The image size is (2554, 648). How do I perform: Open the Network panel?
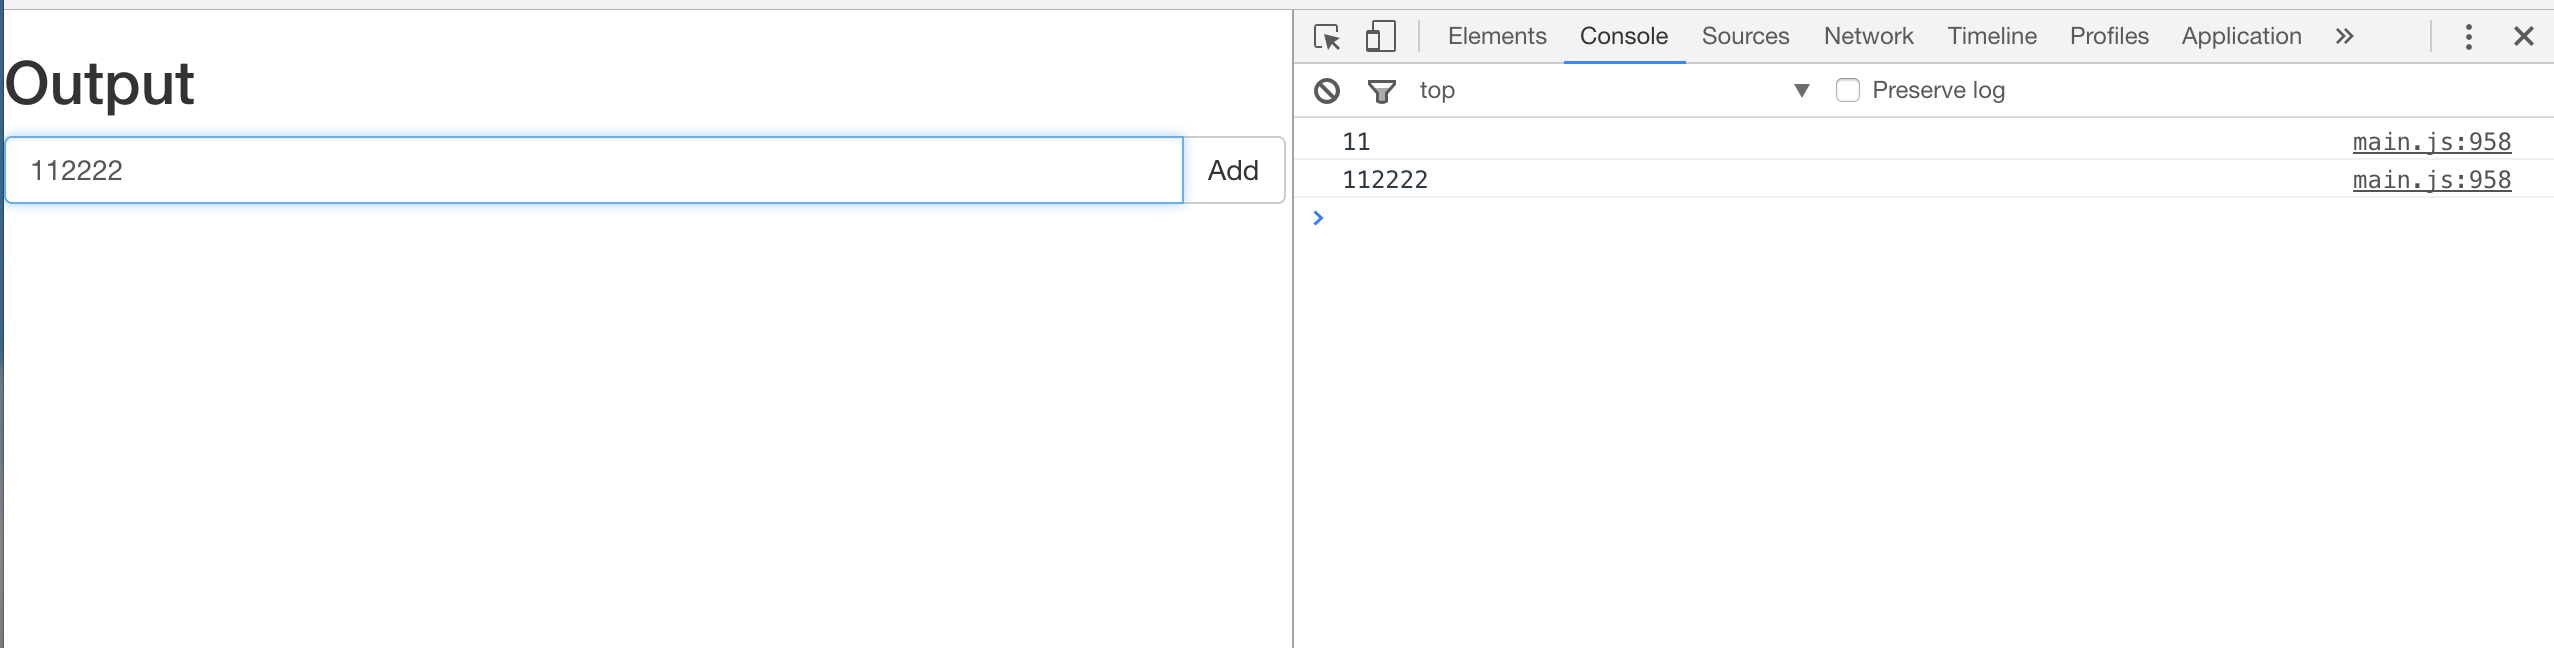(1867, 36)
